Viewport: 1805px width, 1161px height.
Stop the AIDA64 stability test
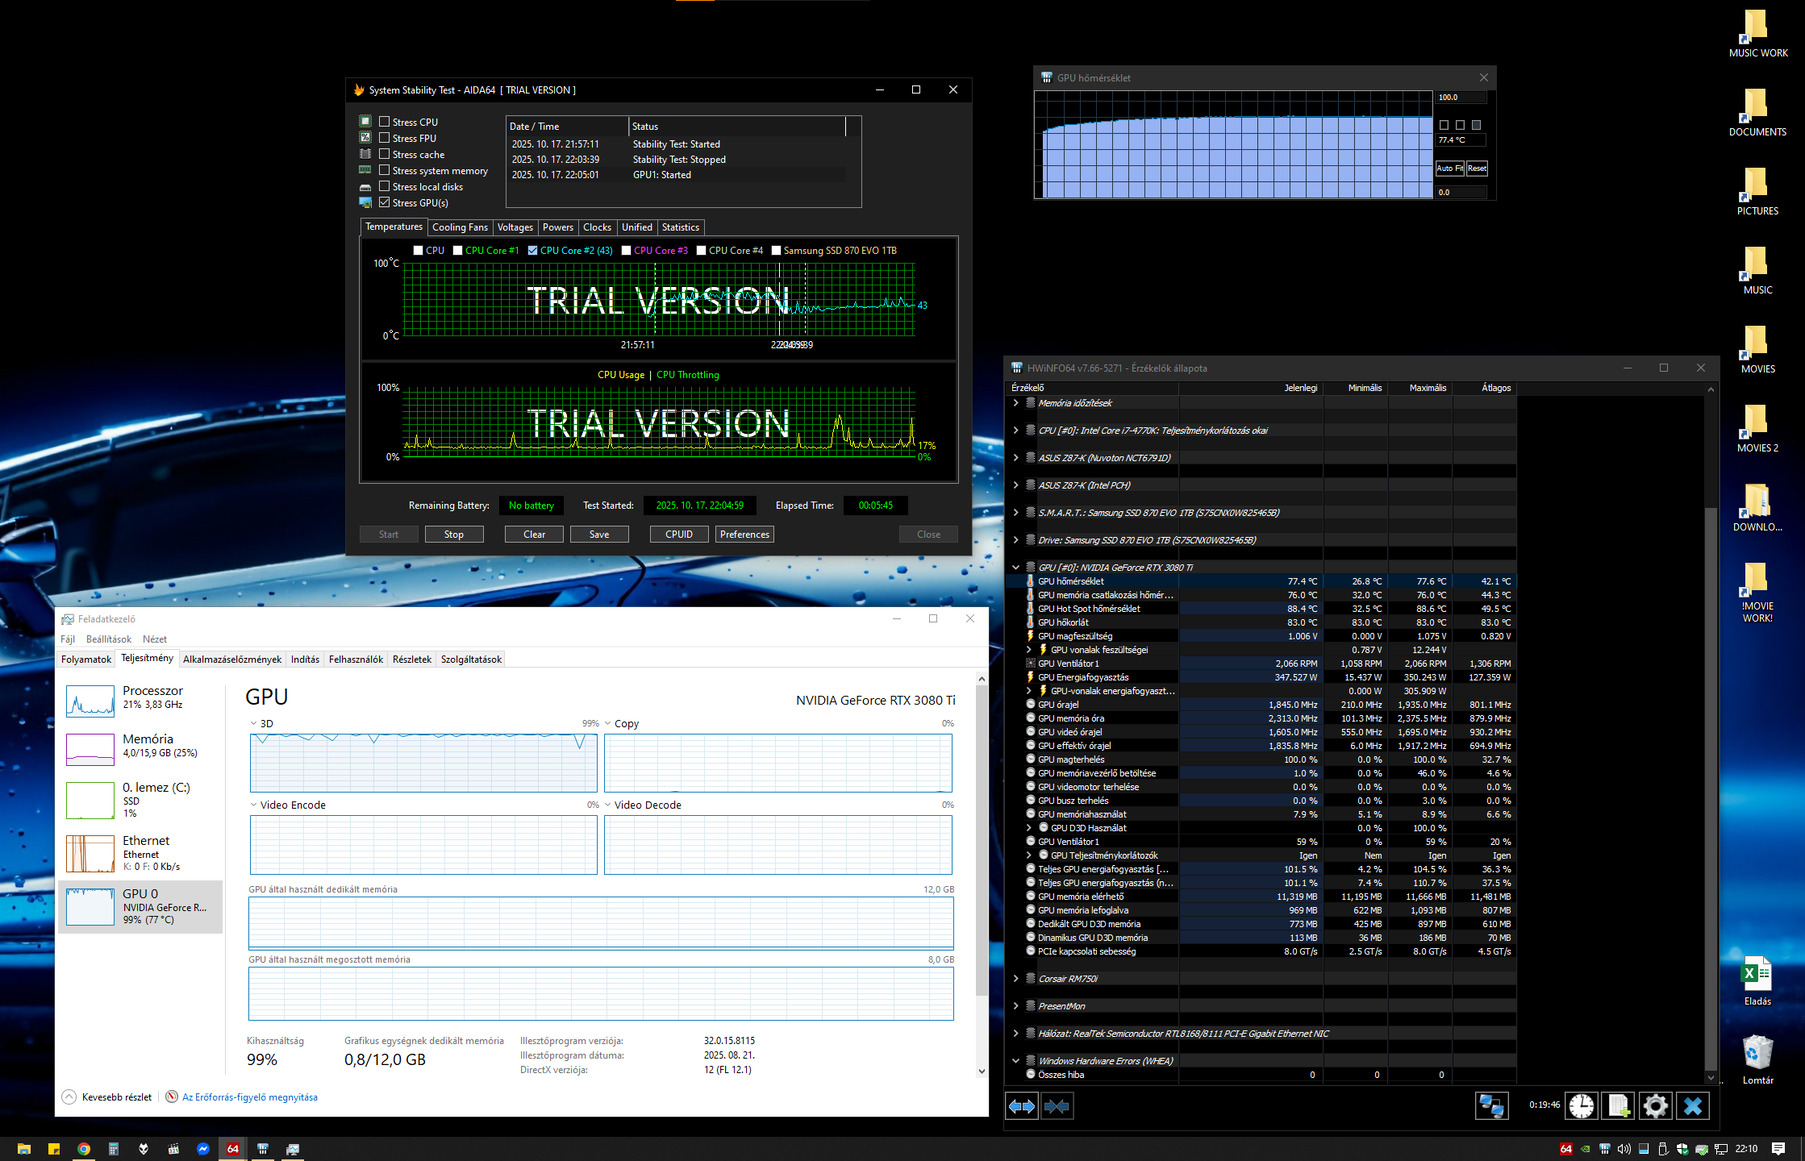454,534
